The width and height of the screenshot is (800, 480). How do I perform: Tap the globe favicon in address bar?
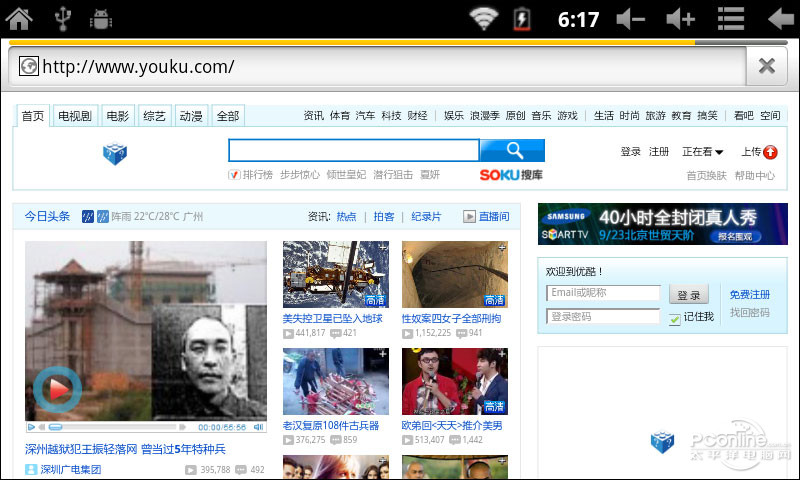pyautogui.click(x=29, y=66)
